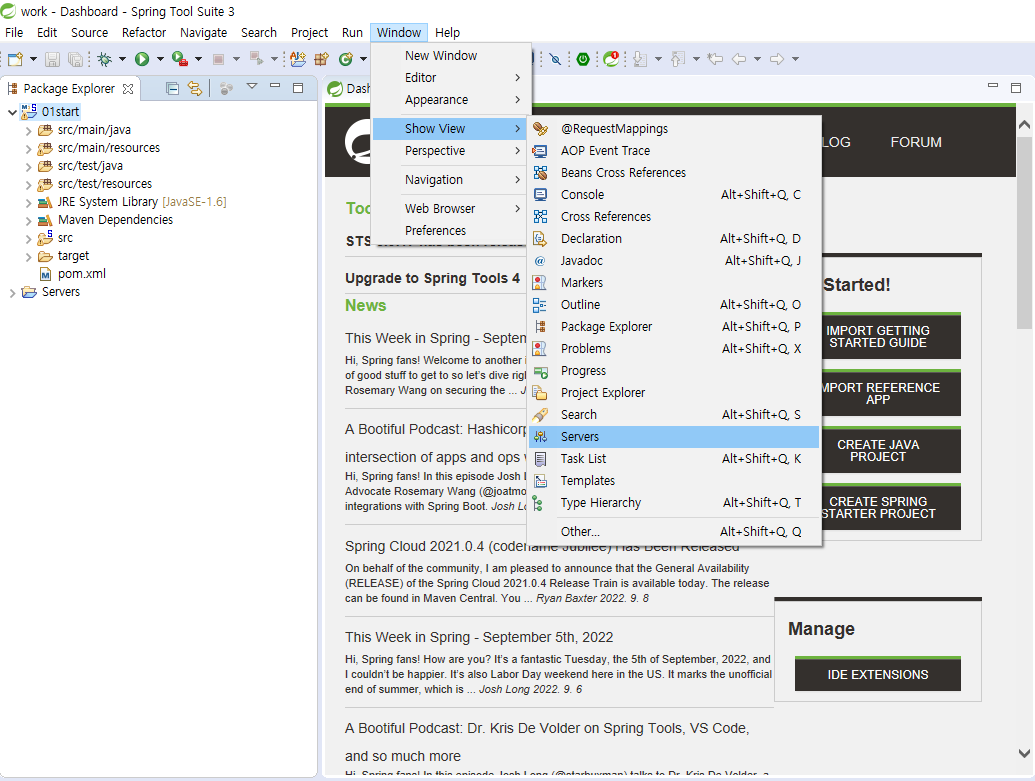Click the Save All icon in toolbar
This screenshot has width=1035, height=781.
[x=76, y=59]
